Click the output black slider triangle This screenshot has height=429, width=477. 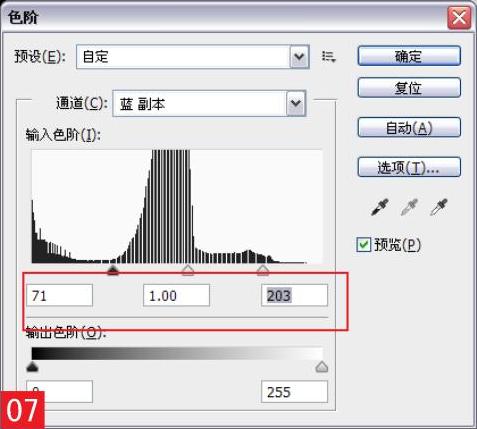32,367
